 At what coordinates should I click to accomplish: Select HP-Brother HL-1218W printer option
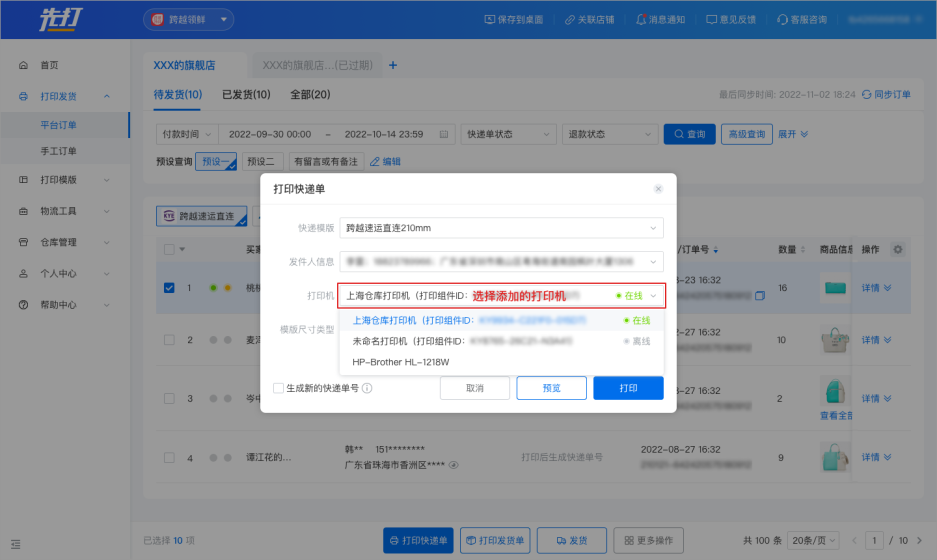(401, 362)
